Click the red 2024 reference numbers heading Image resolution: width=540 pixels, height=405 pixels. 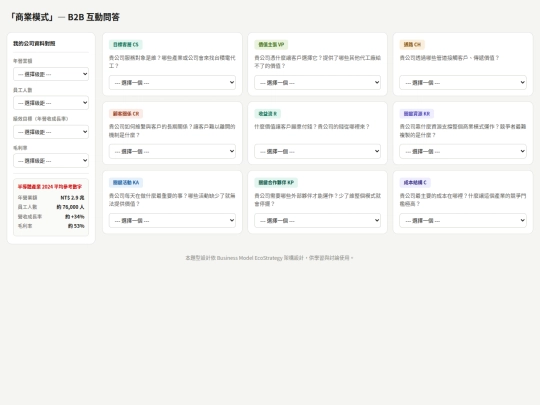coord(50,187)
